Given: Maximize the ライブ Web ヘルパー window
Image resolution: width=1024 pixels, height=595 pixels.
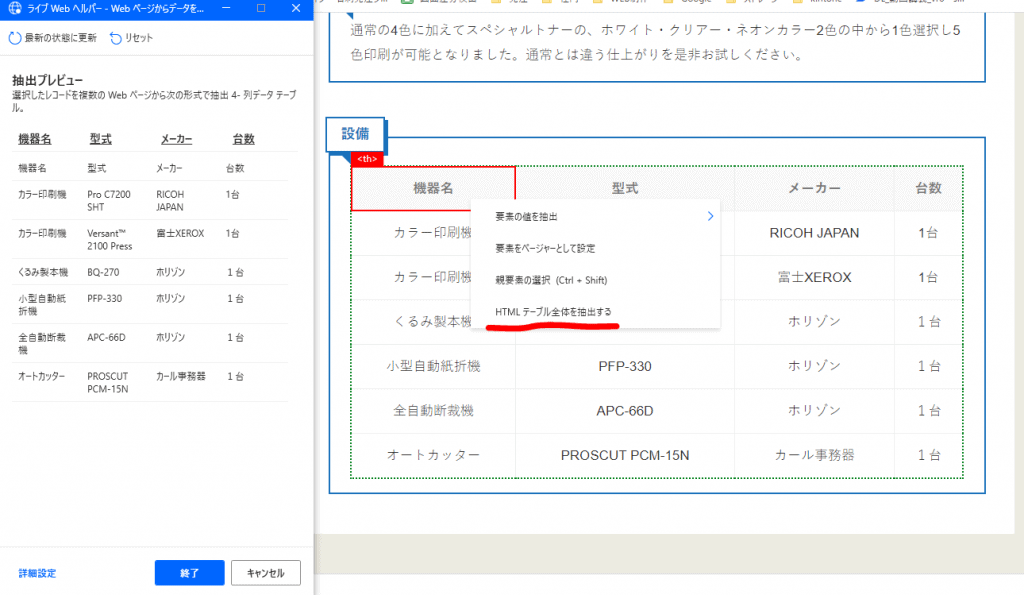Looking at the screenshot, I should pos(261,9).
